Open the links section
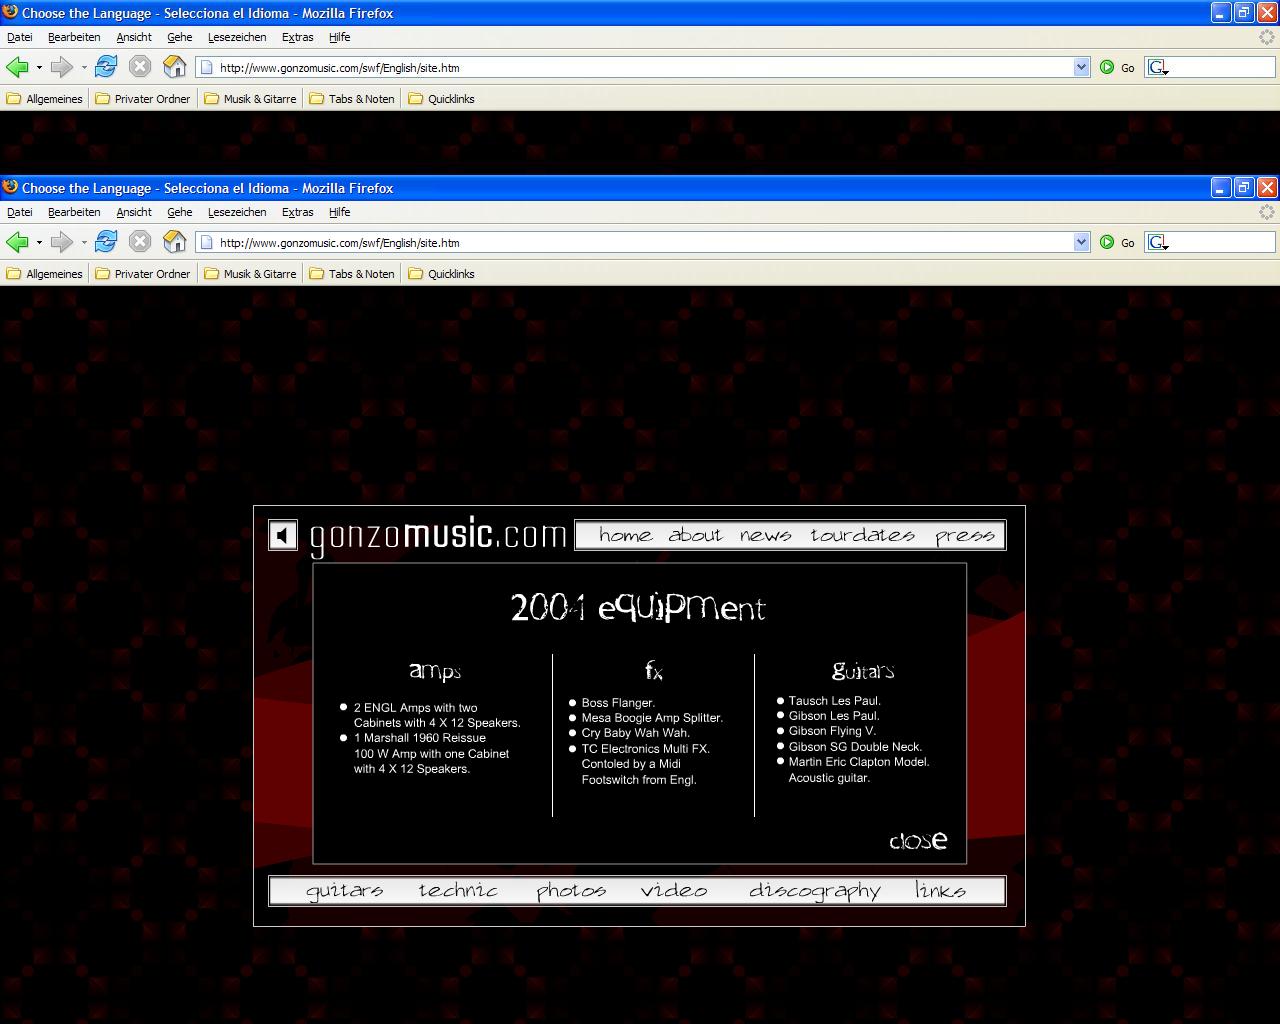The image size is (1280, 1024). click(940, 890)
